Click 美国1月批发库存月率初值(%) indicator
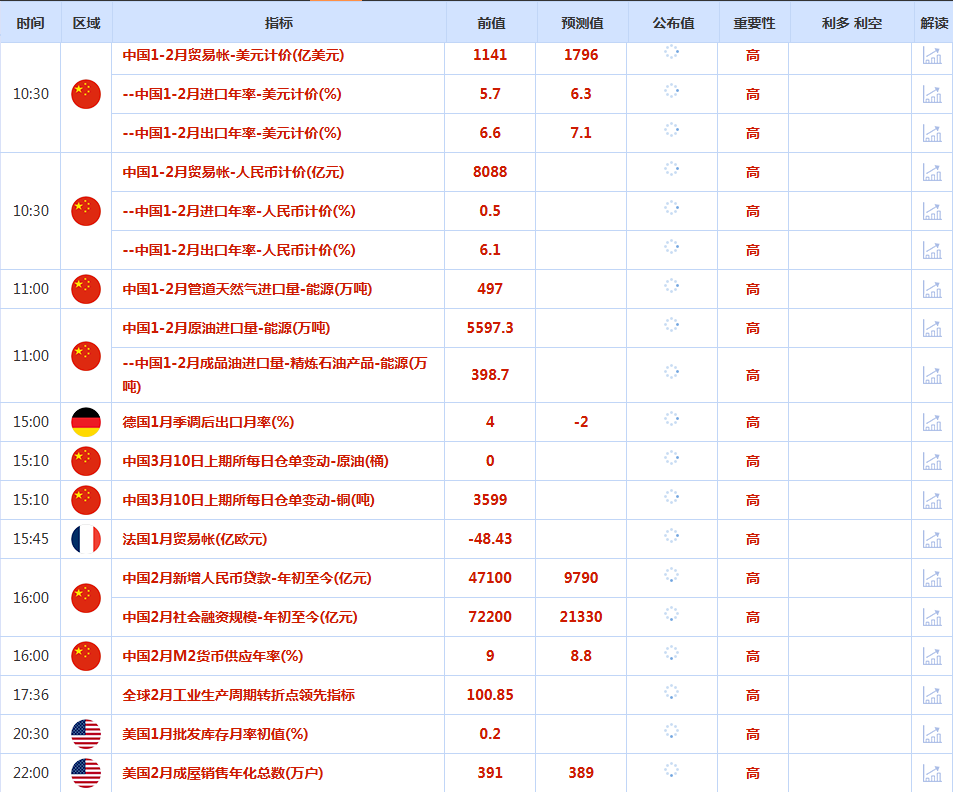 [x=215, y=734]
